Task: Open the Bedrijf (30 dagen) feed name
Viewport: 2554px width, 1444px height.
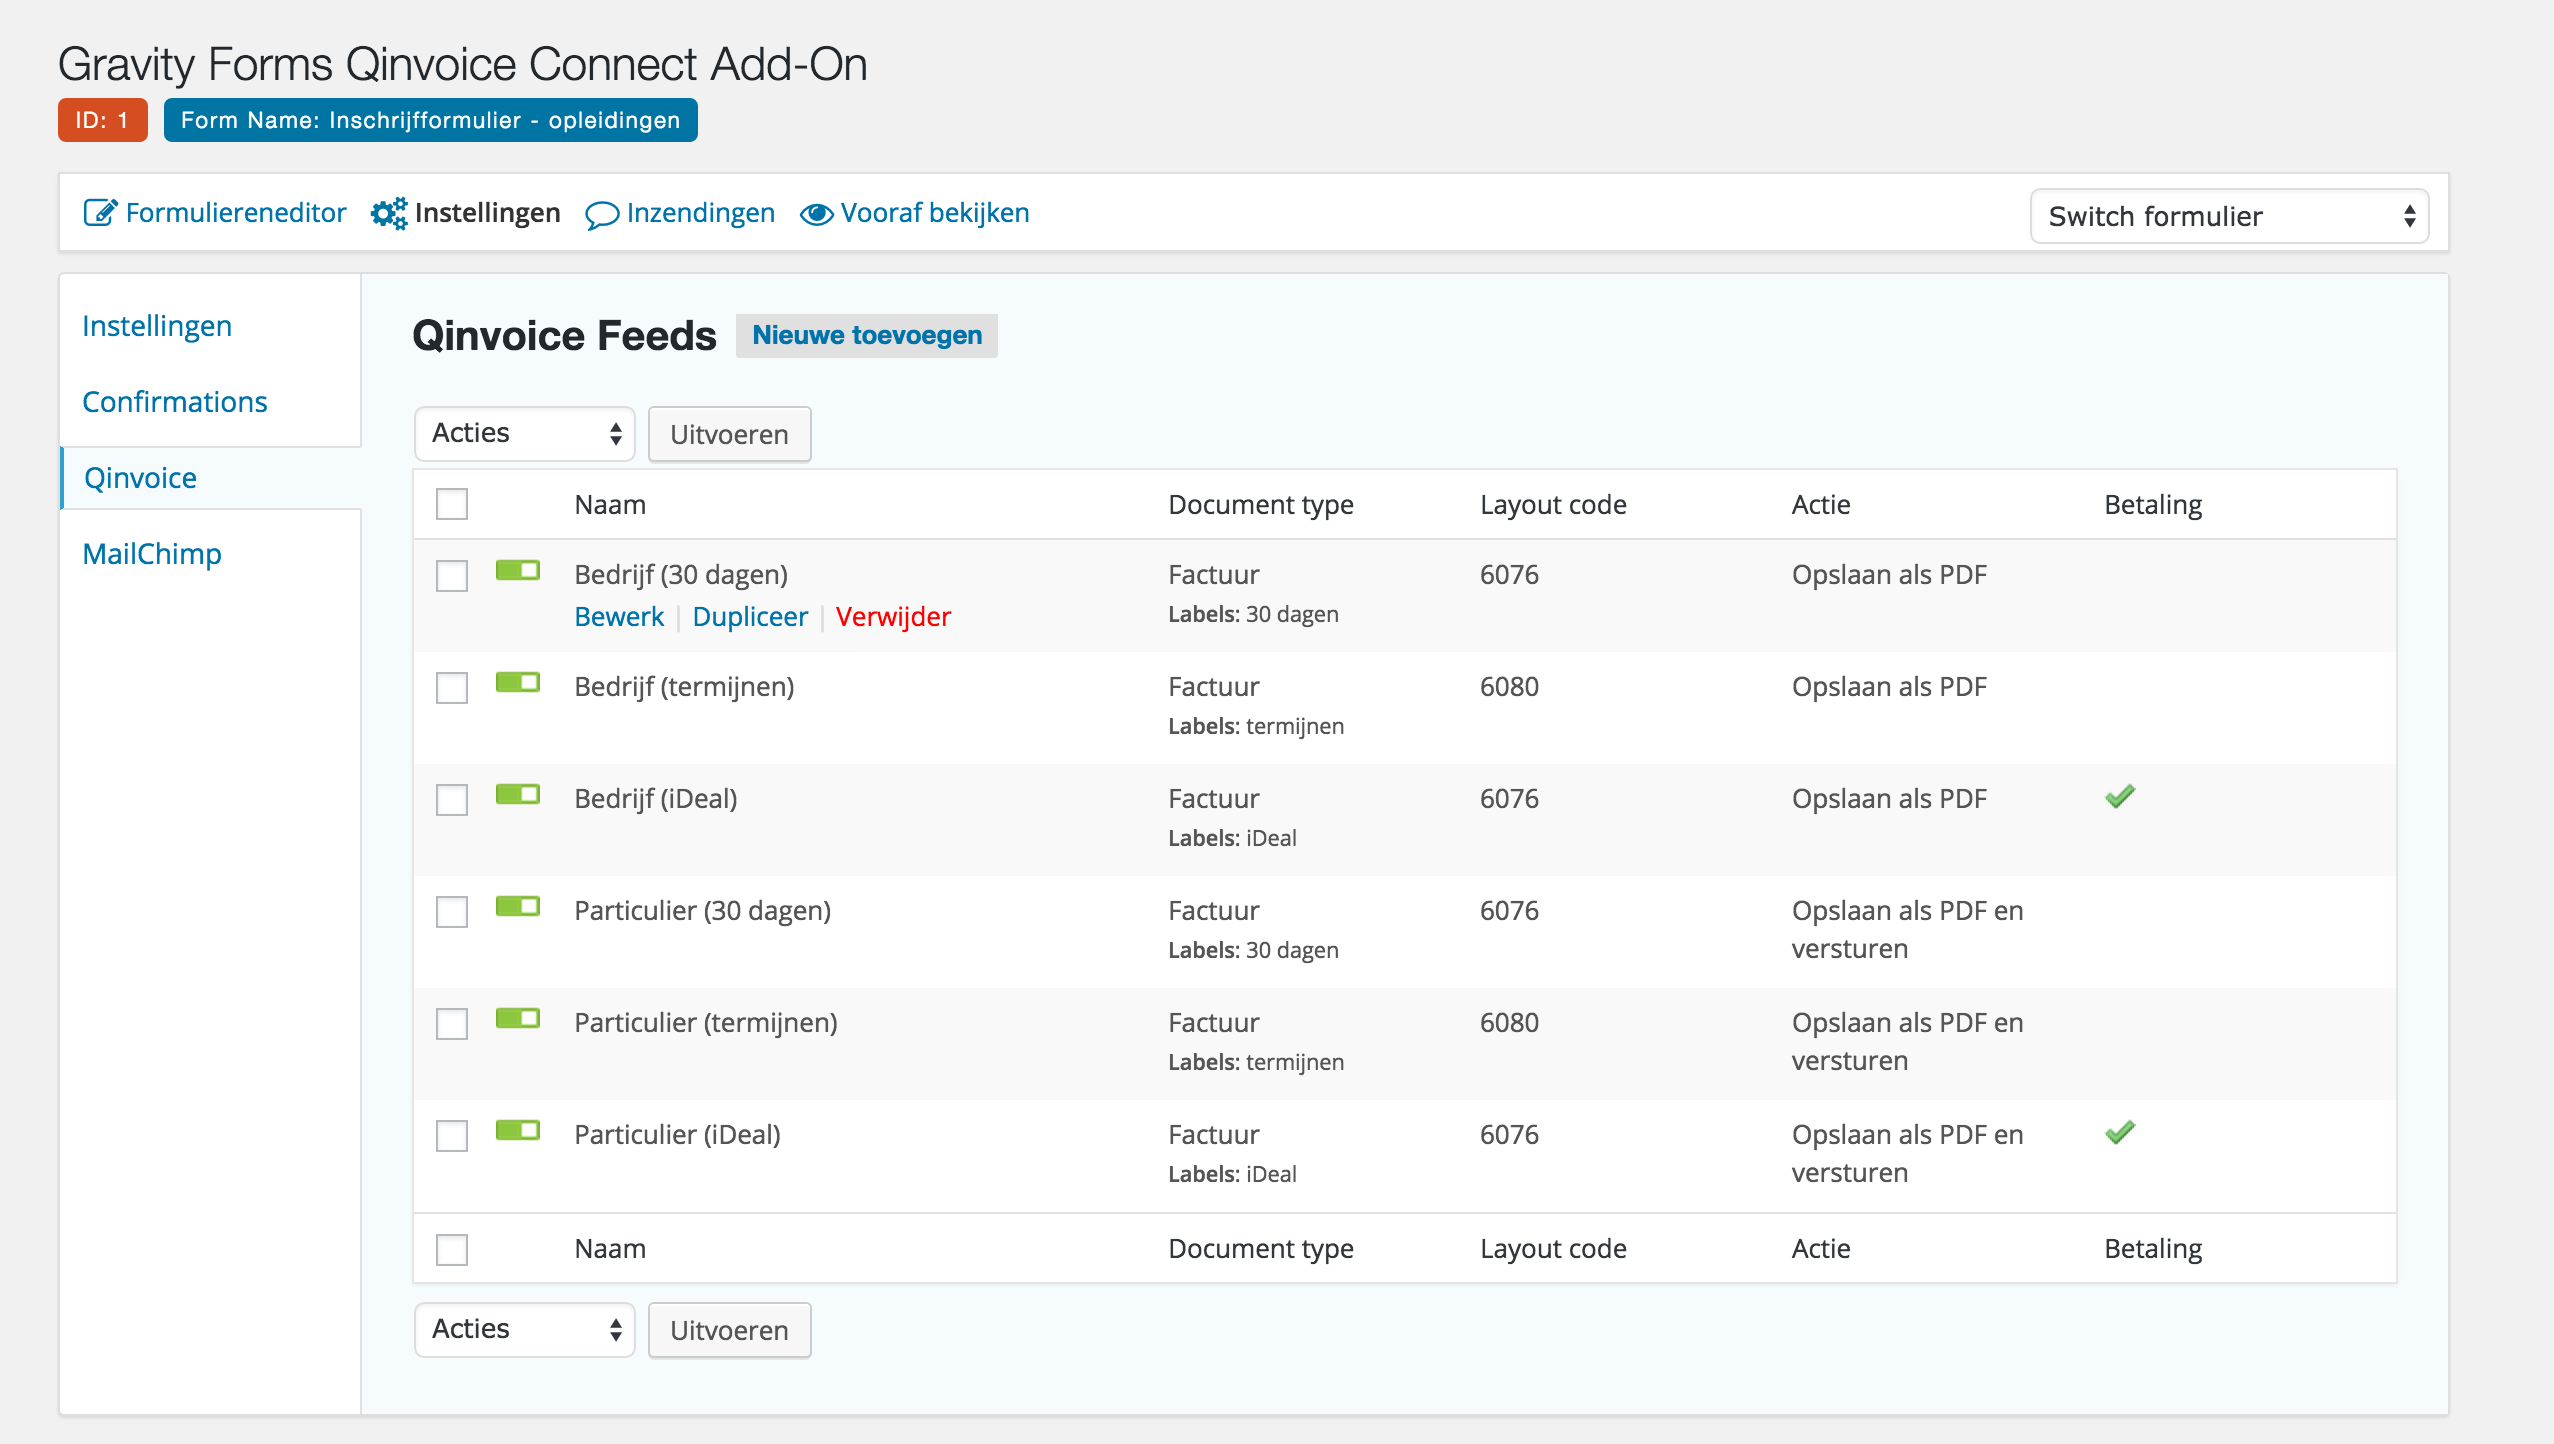Action: pyautogui.click(x=681, y=575)
